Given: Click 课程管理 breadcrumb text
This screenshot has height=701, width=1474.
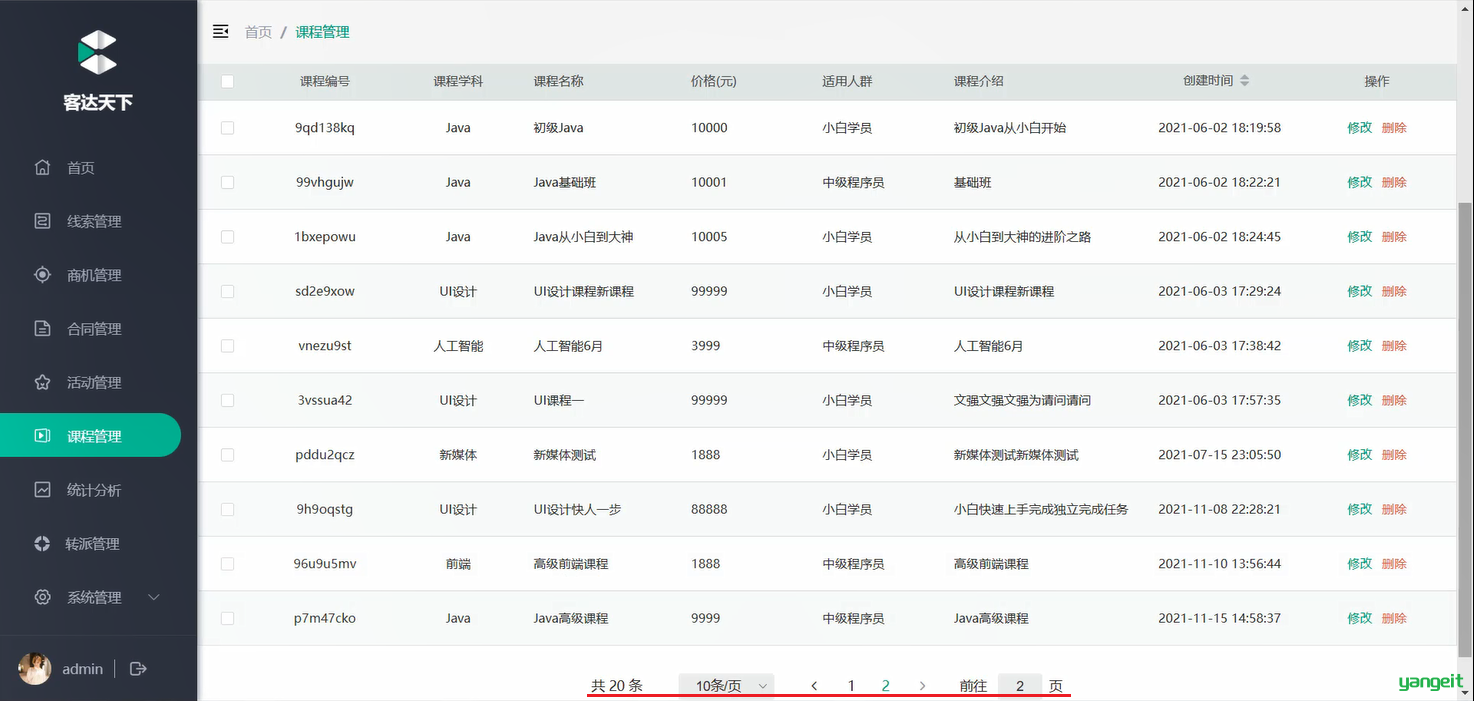Looking at the screenshot, I should [x=322, y=32].
